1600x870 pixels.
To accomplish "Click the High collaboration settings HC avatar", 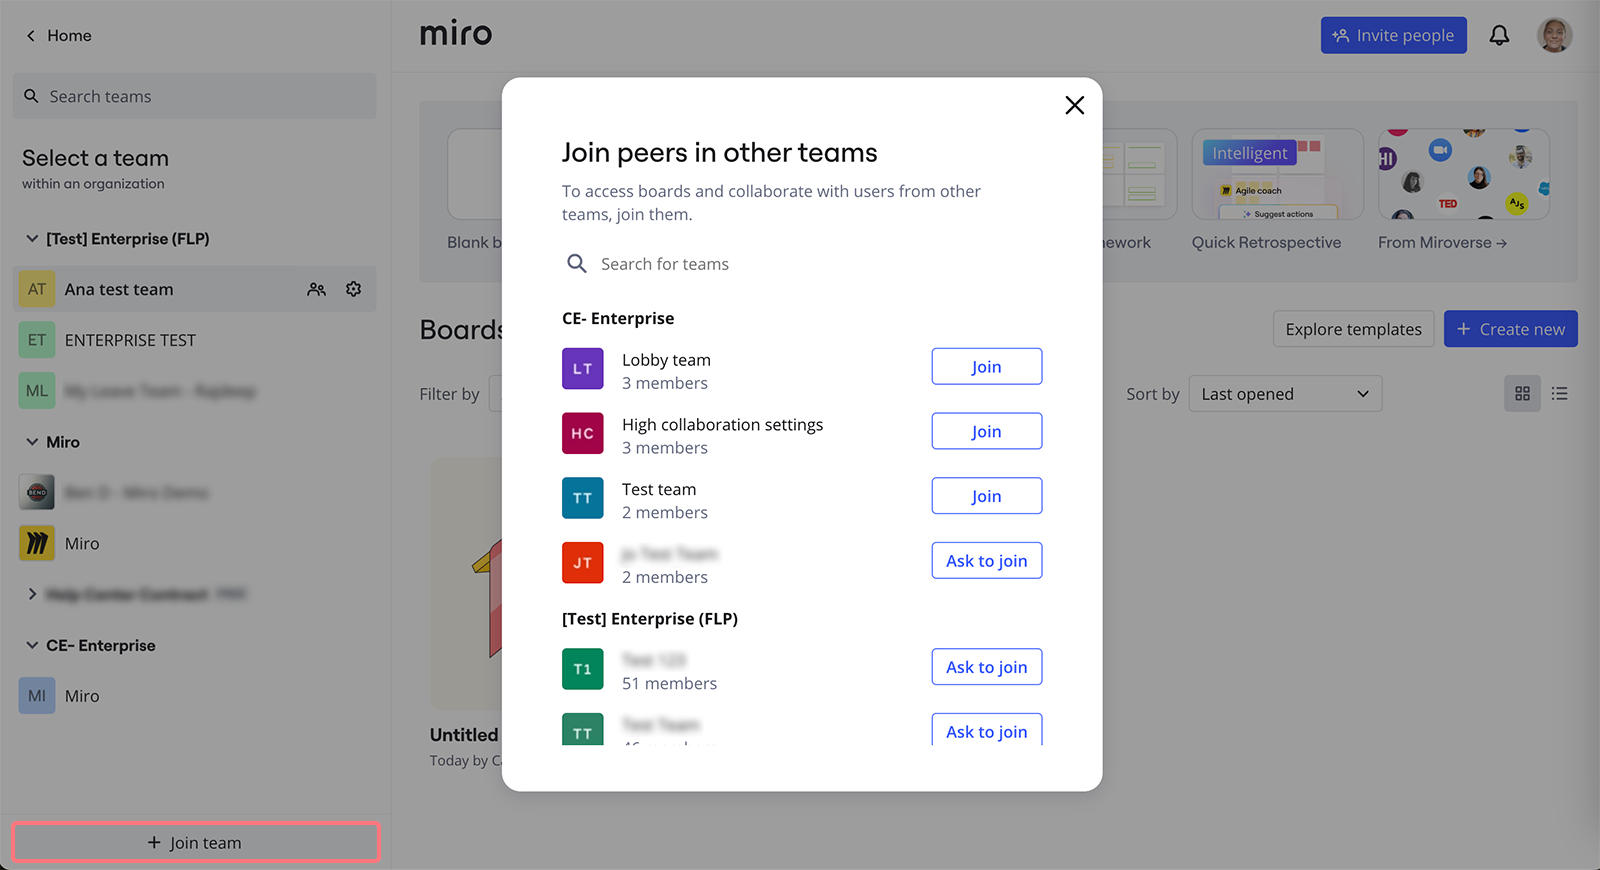I will 582,433.
